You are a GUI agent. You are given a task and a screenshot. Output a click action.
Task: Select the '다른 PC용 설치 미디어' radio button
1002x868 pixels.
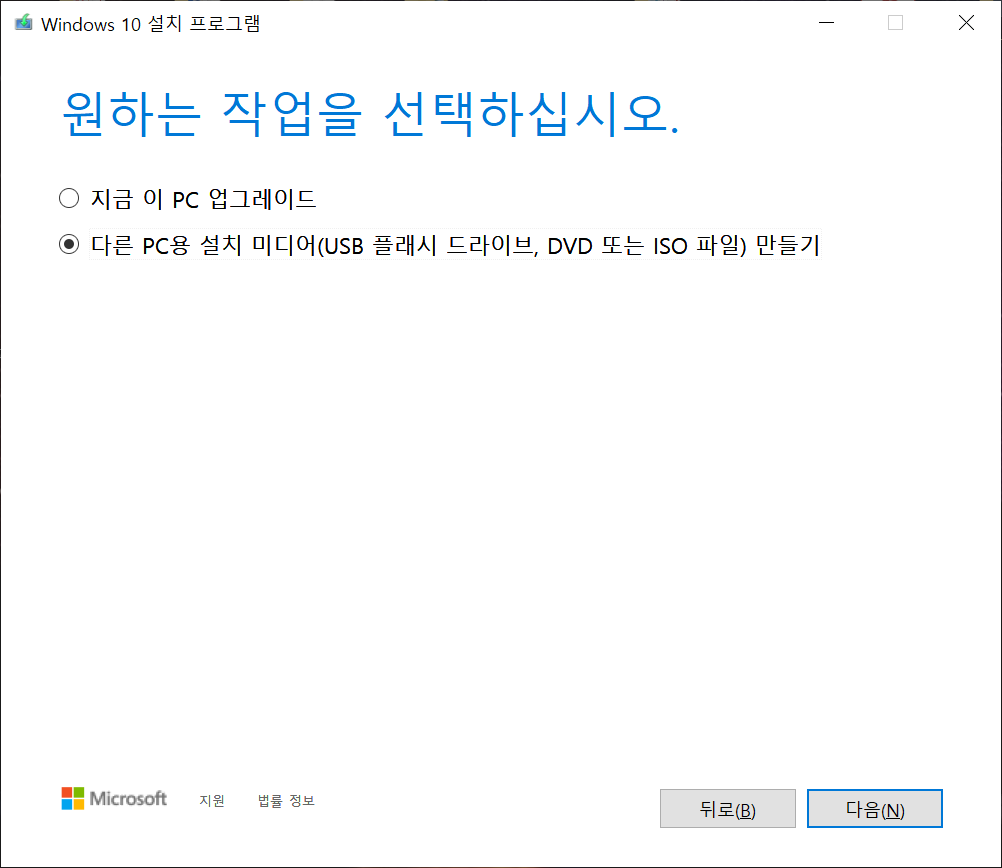(x=69, y=245)
